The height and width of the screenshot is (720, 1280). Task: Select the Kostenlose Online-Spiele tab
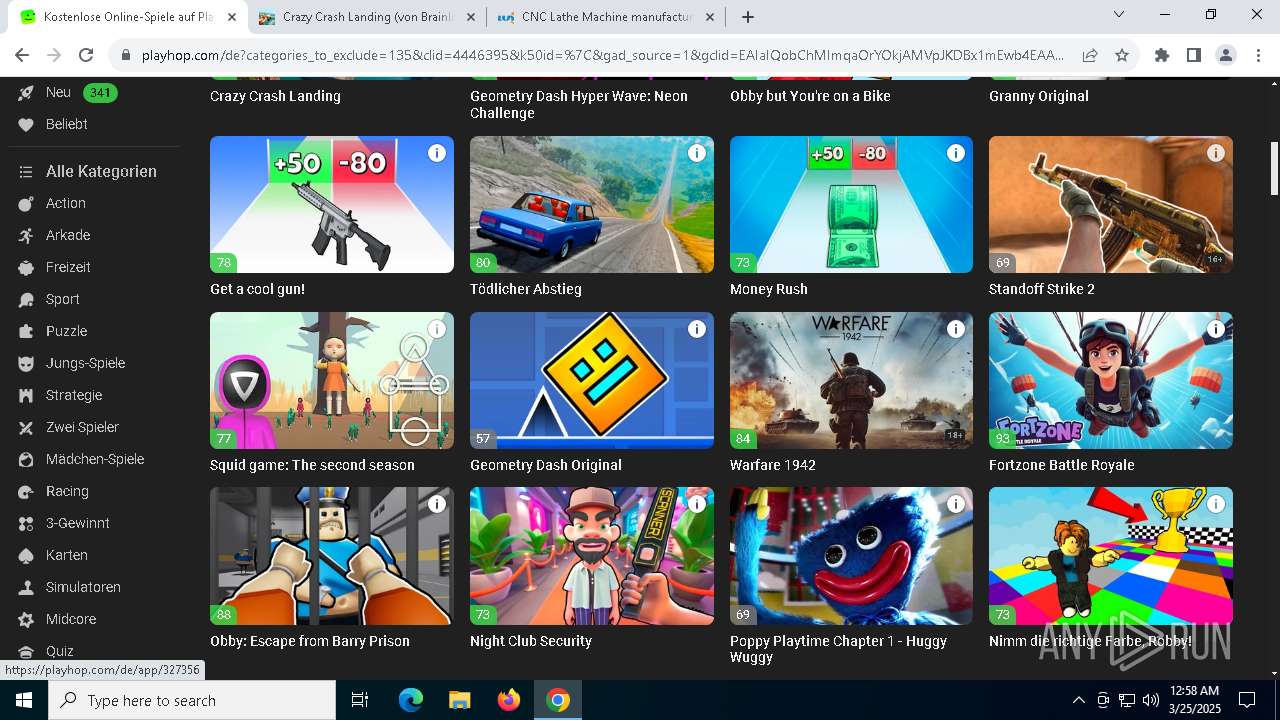click(x=128, y=17)
